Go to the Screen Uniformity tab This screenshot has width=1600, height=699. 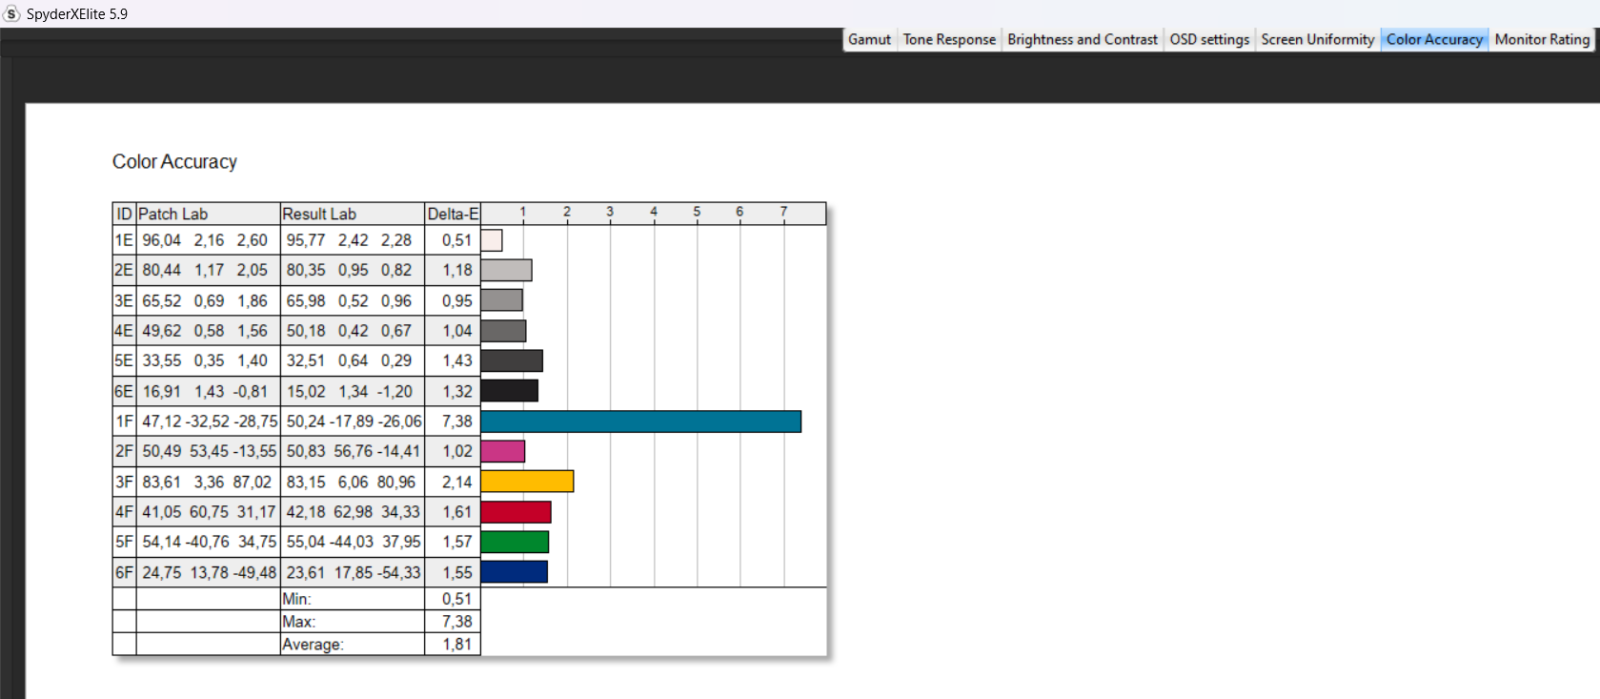point(1317,40)
